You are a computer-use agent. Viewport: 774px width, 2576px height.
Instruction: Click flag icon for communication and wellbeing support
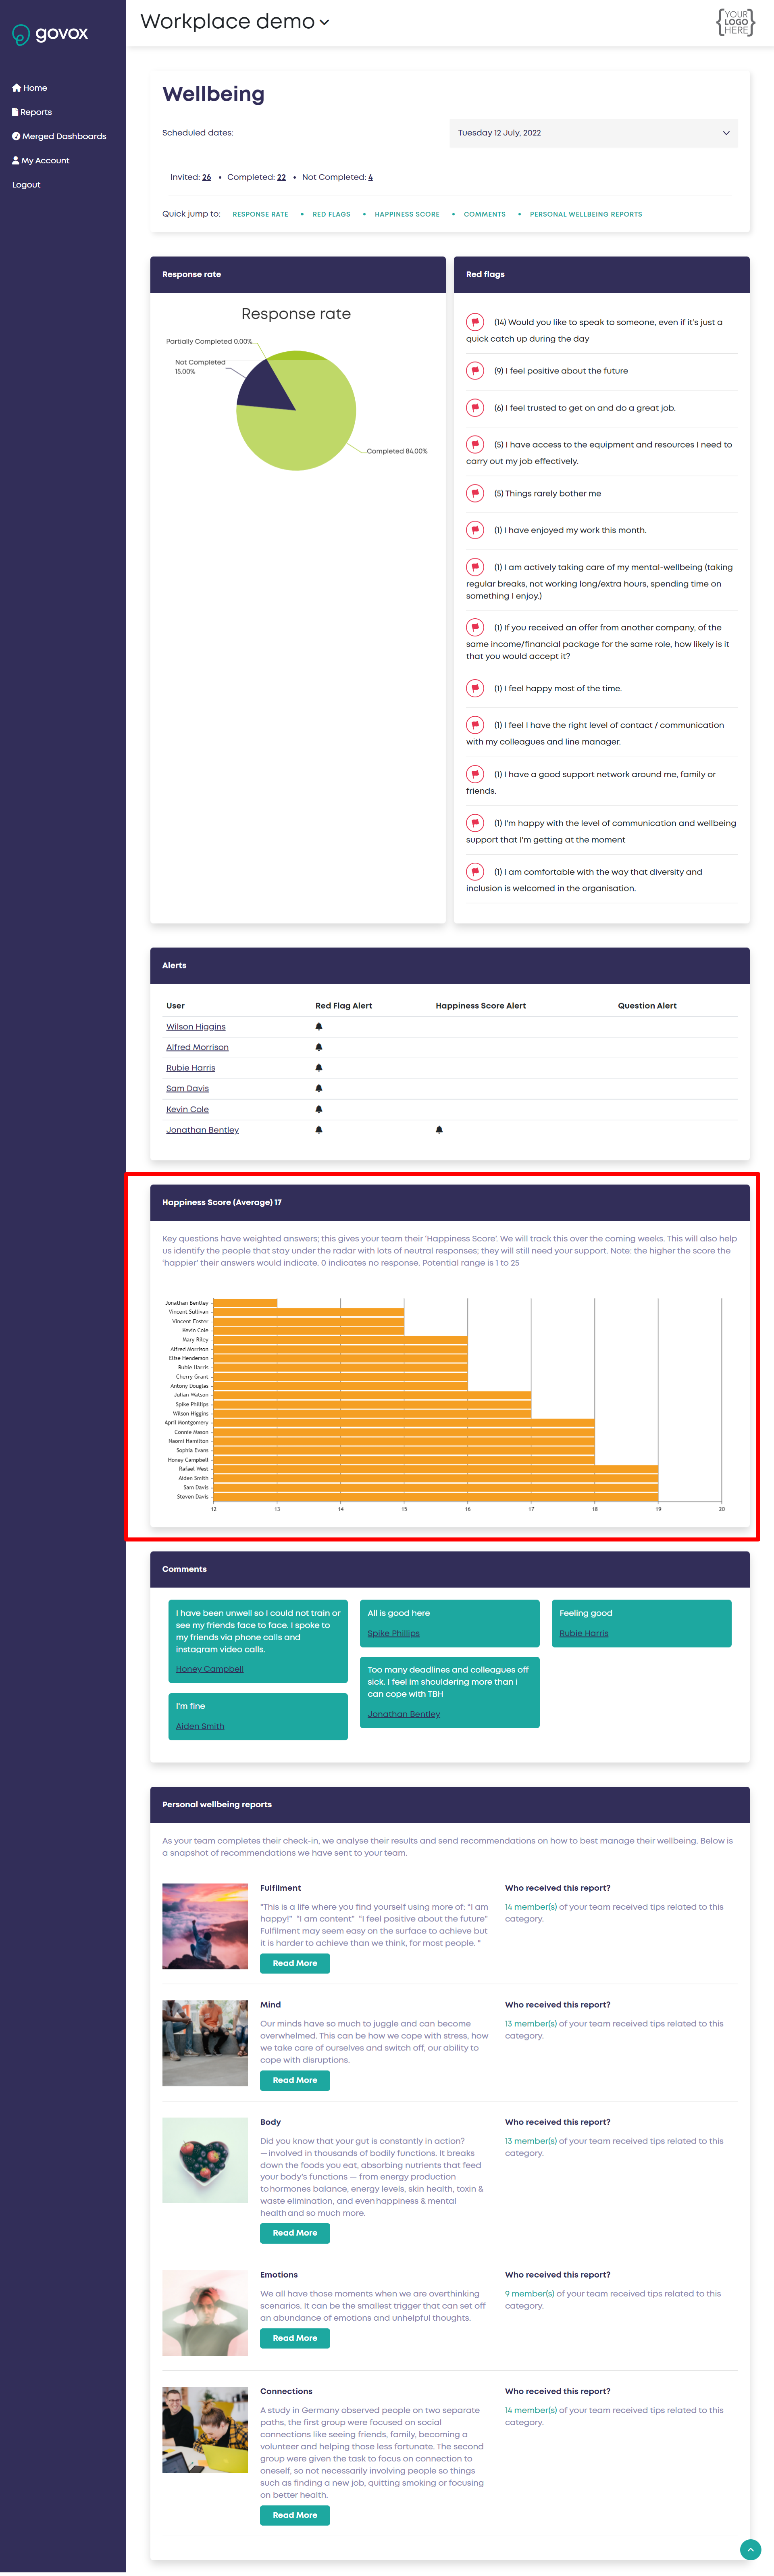(475, 823)
